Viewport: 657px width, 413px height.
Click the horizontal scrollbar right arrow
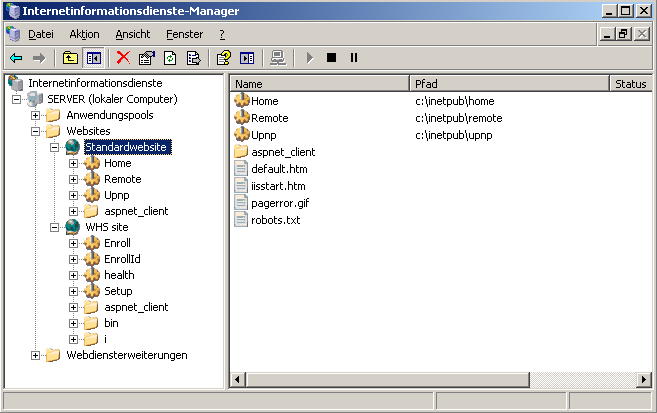pos(640,380)
